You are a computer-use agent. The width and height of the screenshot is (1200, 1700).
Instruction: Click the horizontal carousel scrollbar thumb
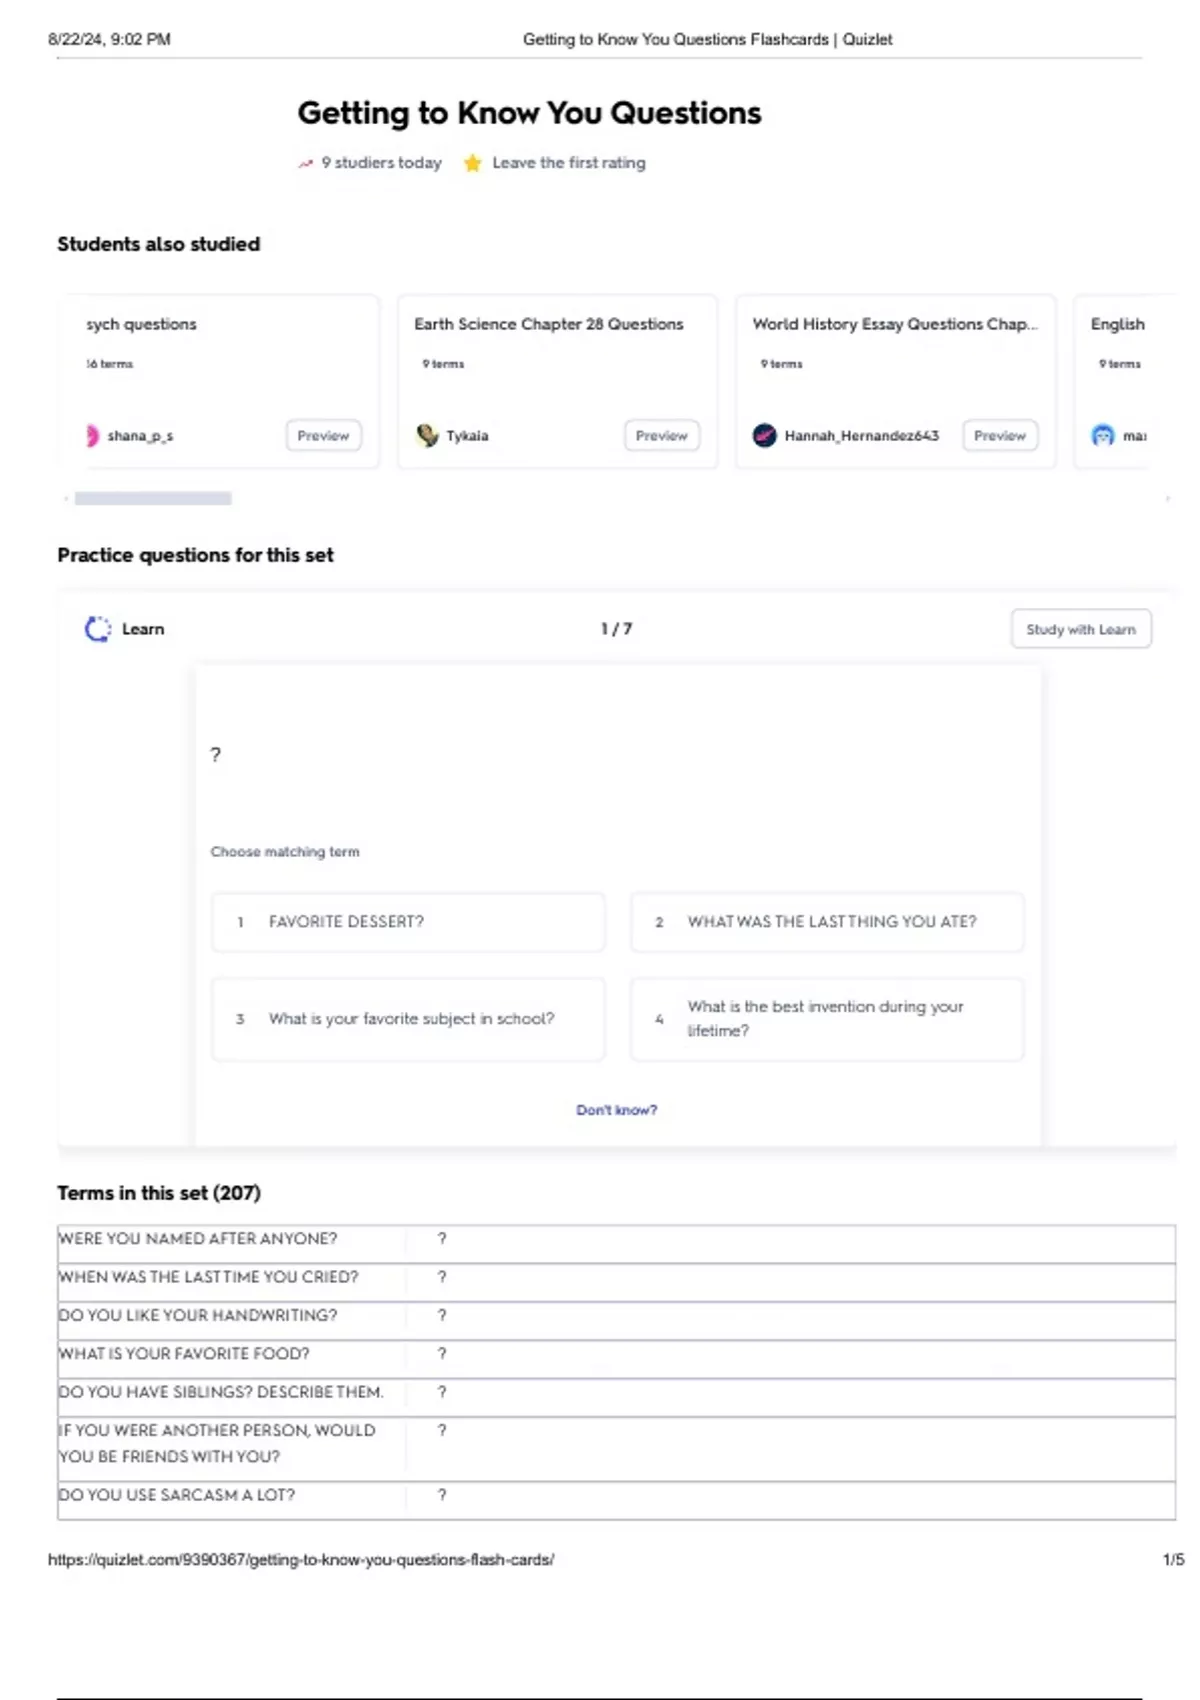[153, 498]
